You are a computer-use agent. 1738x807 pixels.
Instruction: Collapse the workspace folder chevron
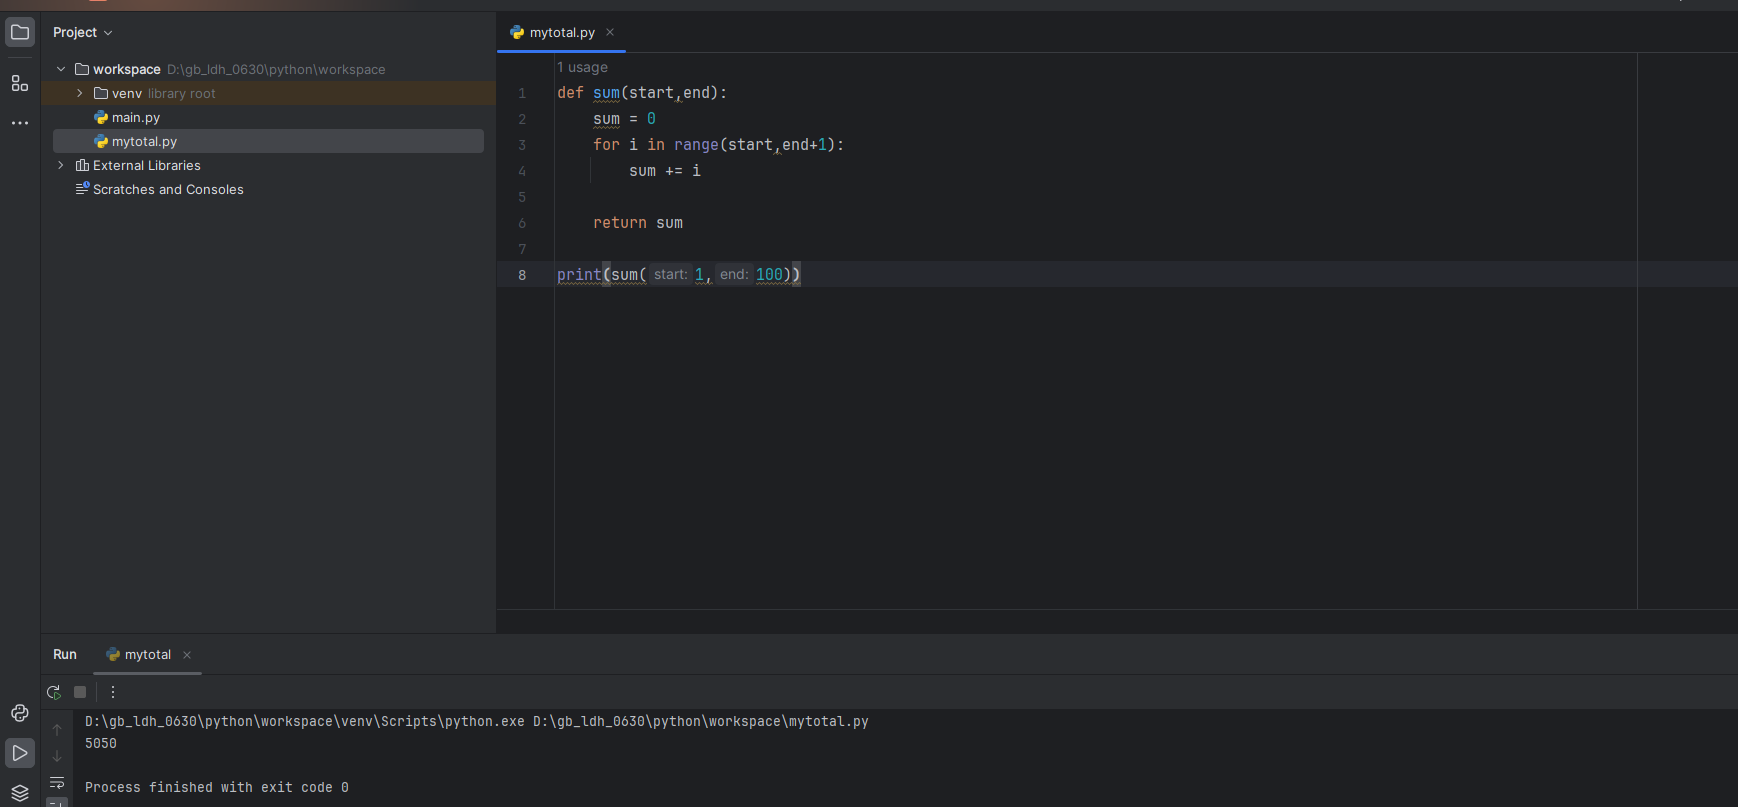[x=61, y=69]
